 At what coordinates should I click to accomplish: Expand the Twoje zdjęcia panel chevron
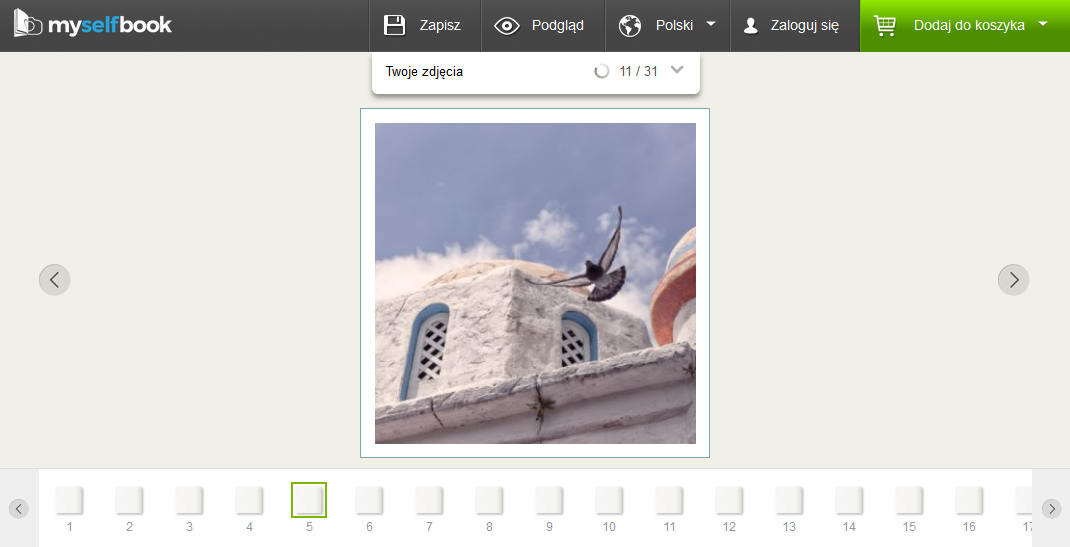[677, 70]
